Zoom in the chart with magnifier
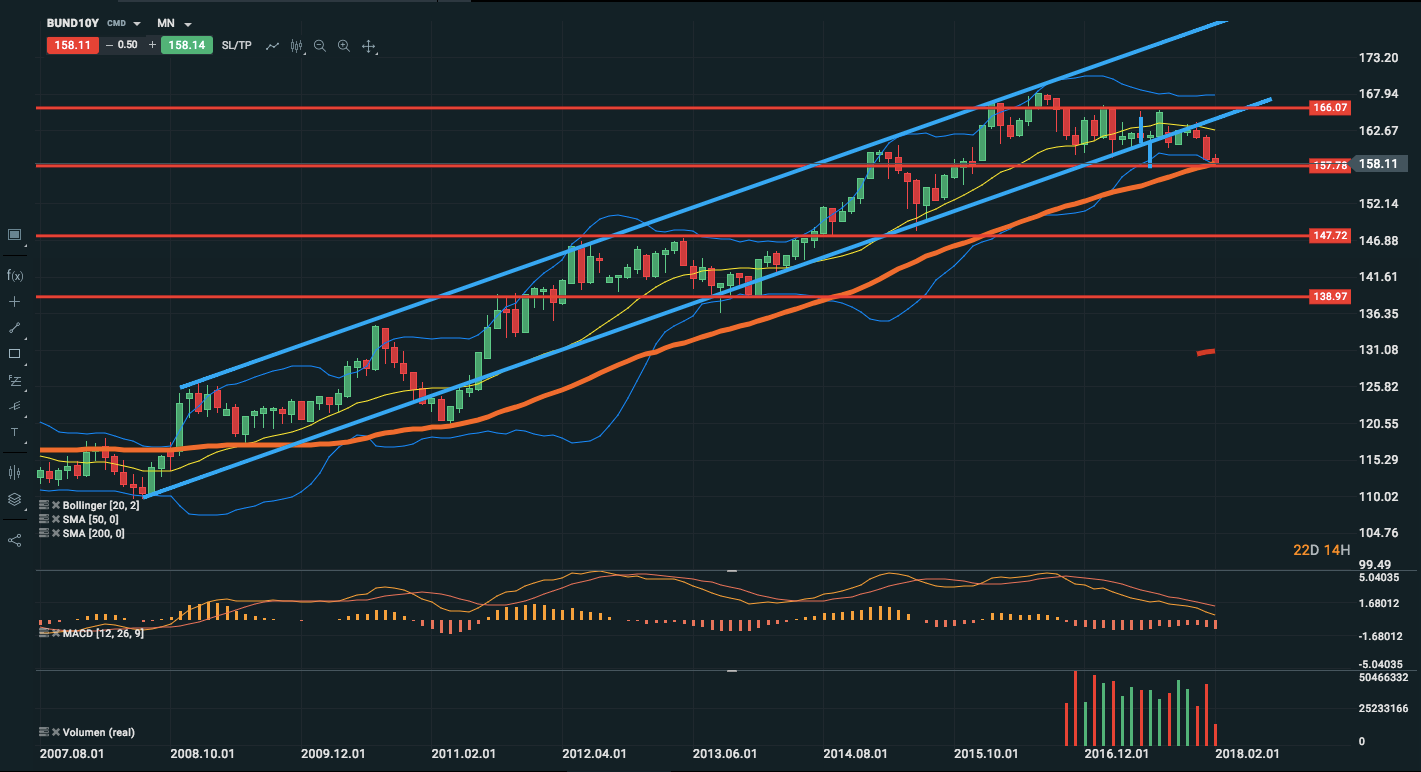Viewport: 1421px width, 772px height. point(344,46)
